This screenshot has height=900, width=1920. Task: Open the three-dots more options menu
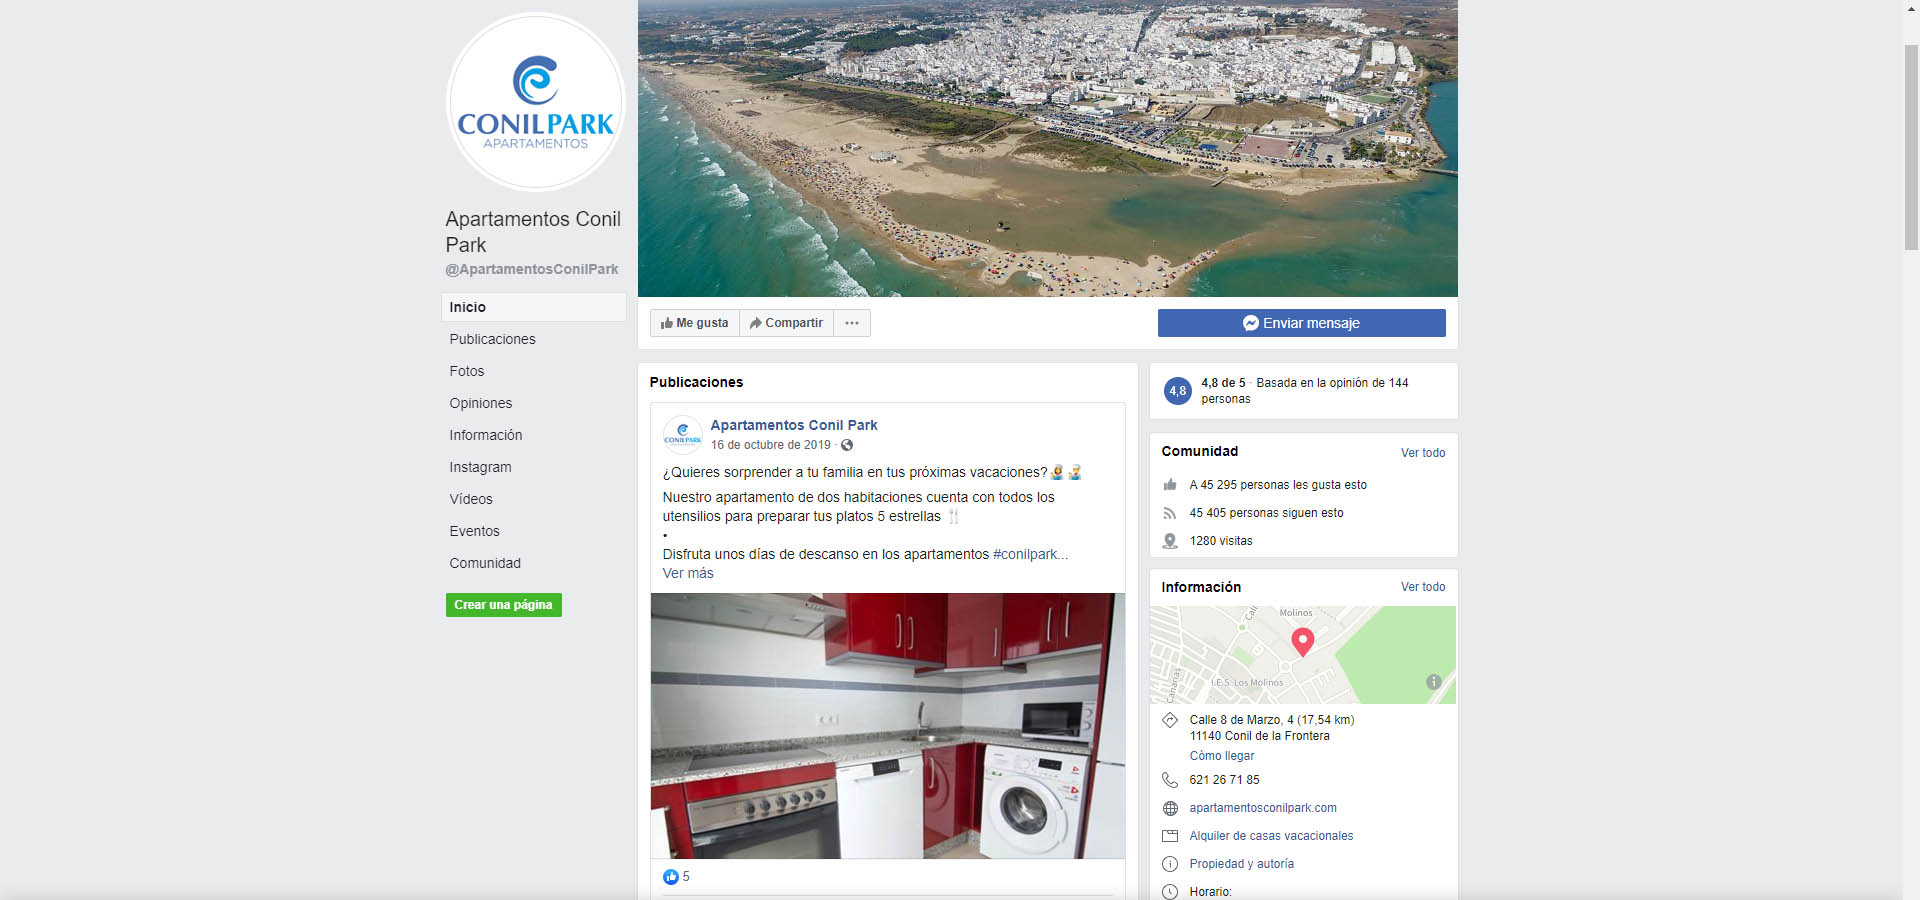click(852, 323)
